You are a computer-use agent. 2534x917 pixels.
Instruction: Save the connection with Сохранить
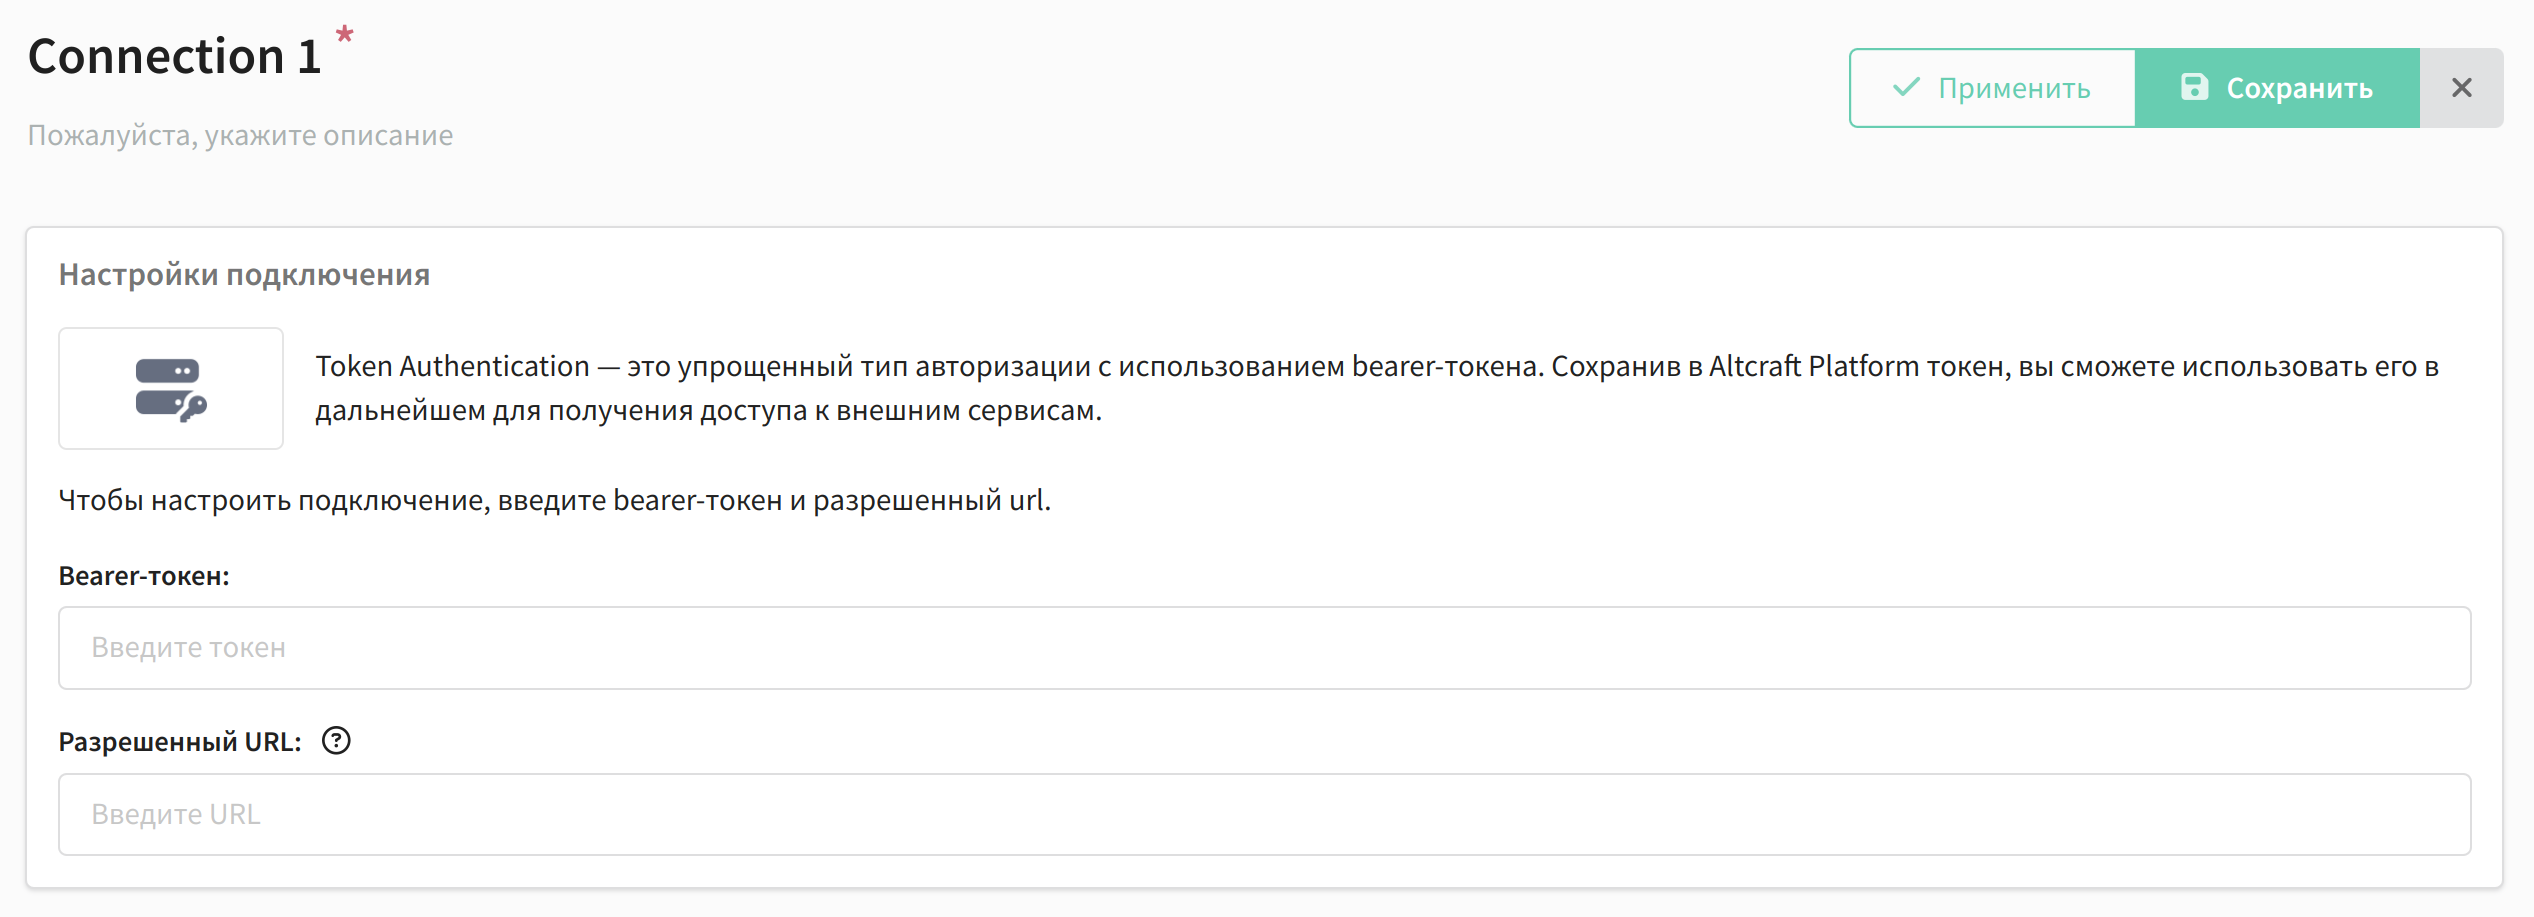2277,88
